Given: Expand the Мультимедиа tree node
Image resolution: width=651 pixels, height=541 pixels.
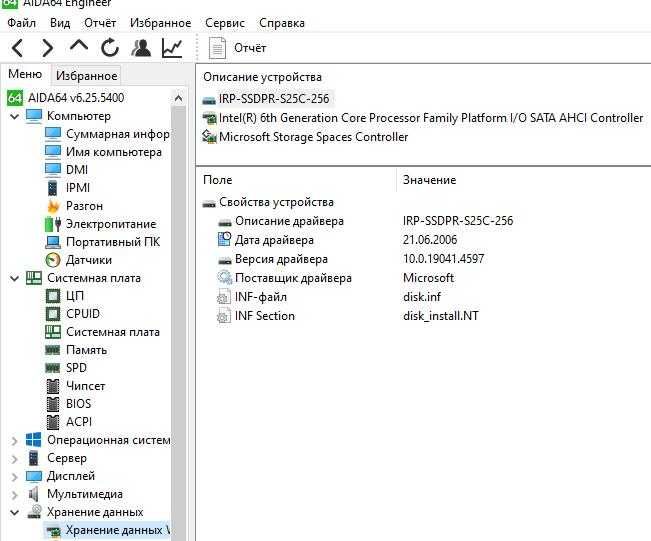Looking at the screenshot, I should tap(15, 495).
